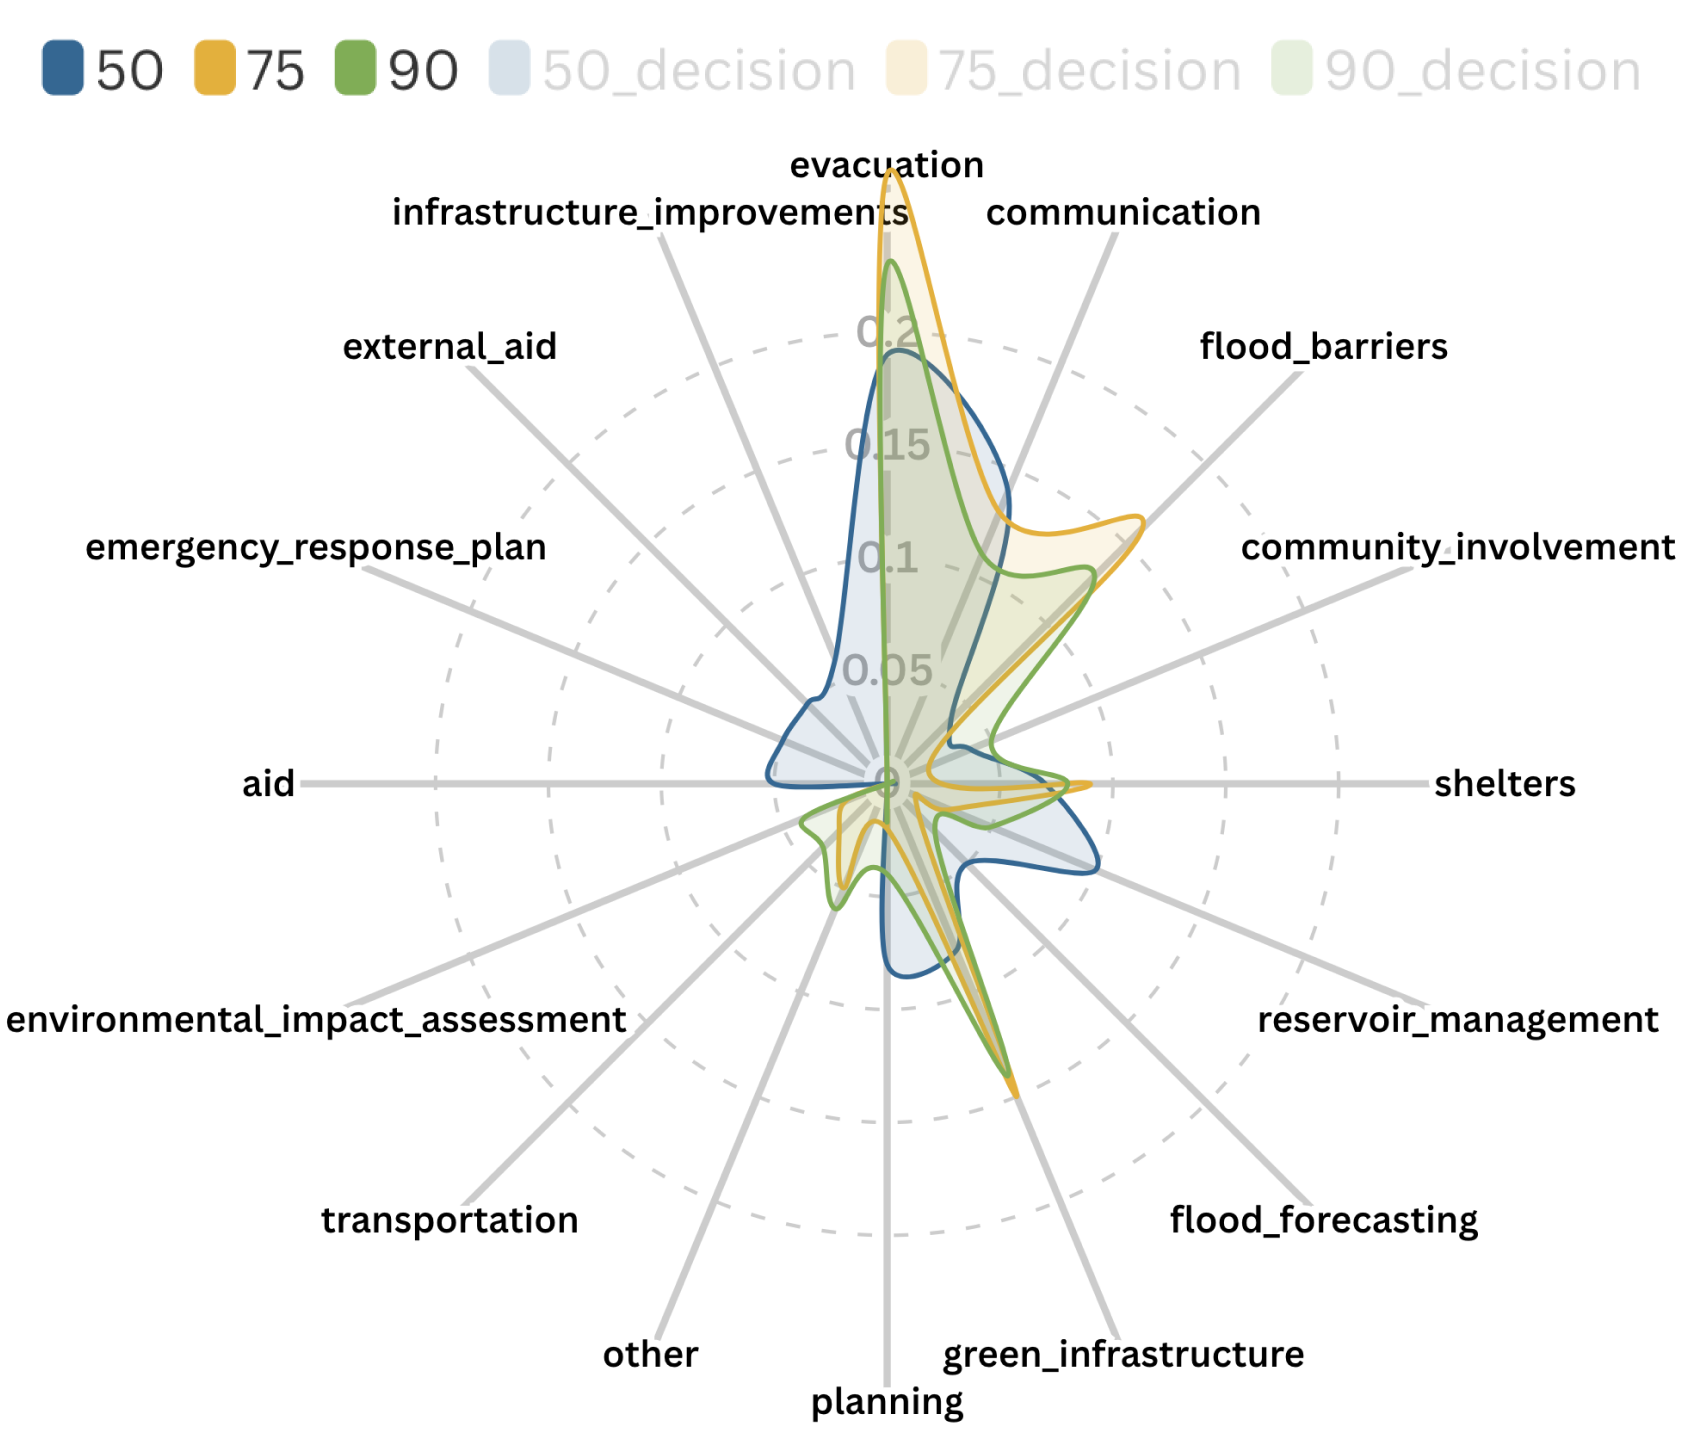The image size is (1684, 1438).
Task: Click the green_infrastructure axis label
Action: pos(1122,1354)
